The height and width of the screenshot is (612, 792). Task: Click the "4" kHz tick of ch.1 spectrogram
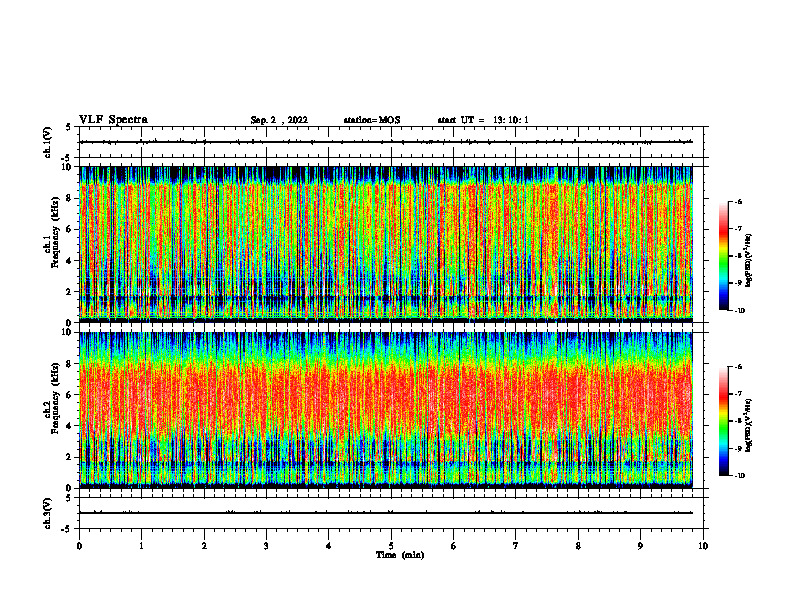click(69, 261)
